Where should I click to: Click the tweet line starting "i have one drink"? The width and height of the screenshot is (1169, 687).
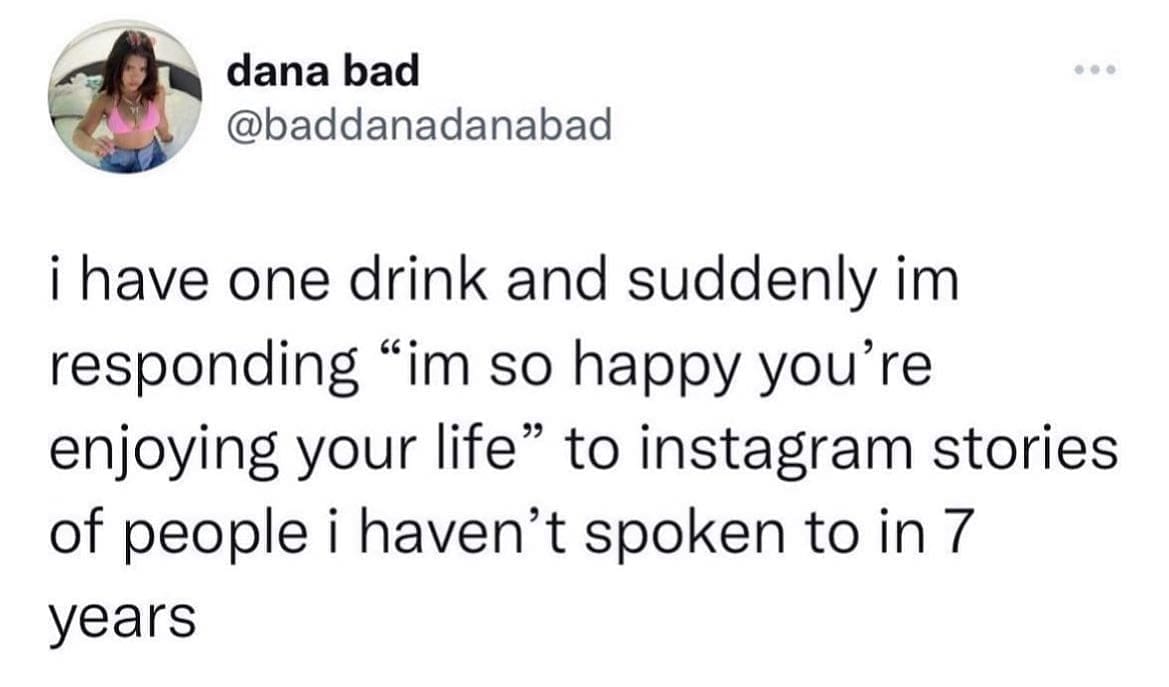coord(504,282)
